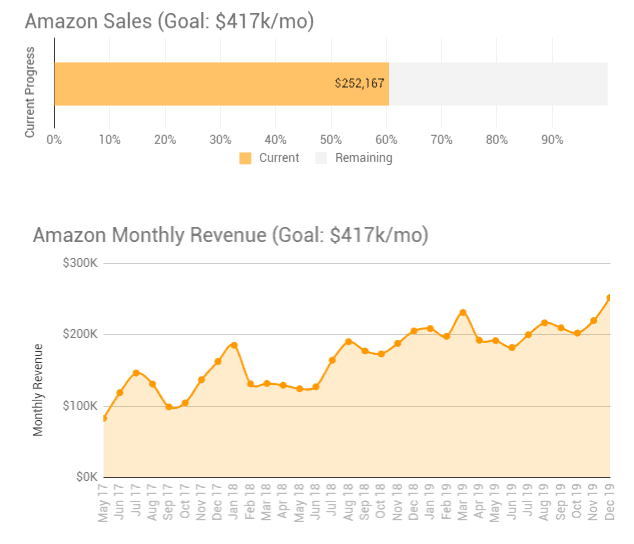Viewport: 634px width, 544px height.
Task: Click the Aug 18 data point
Action: (348, 341)
